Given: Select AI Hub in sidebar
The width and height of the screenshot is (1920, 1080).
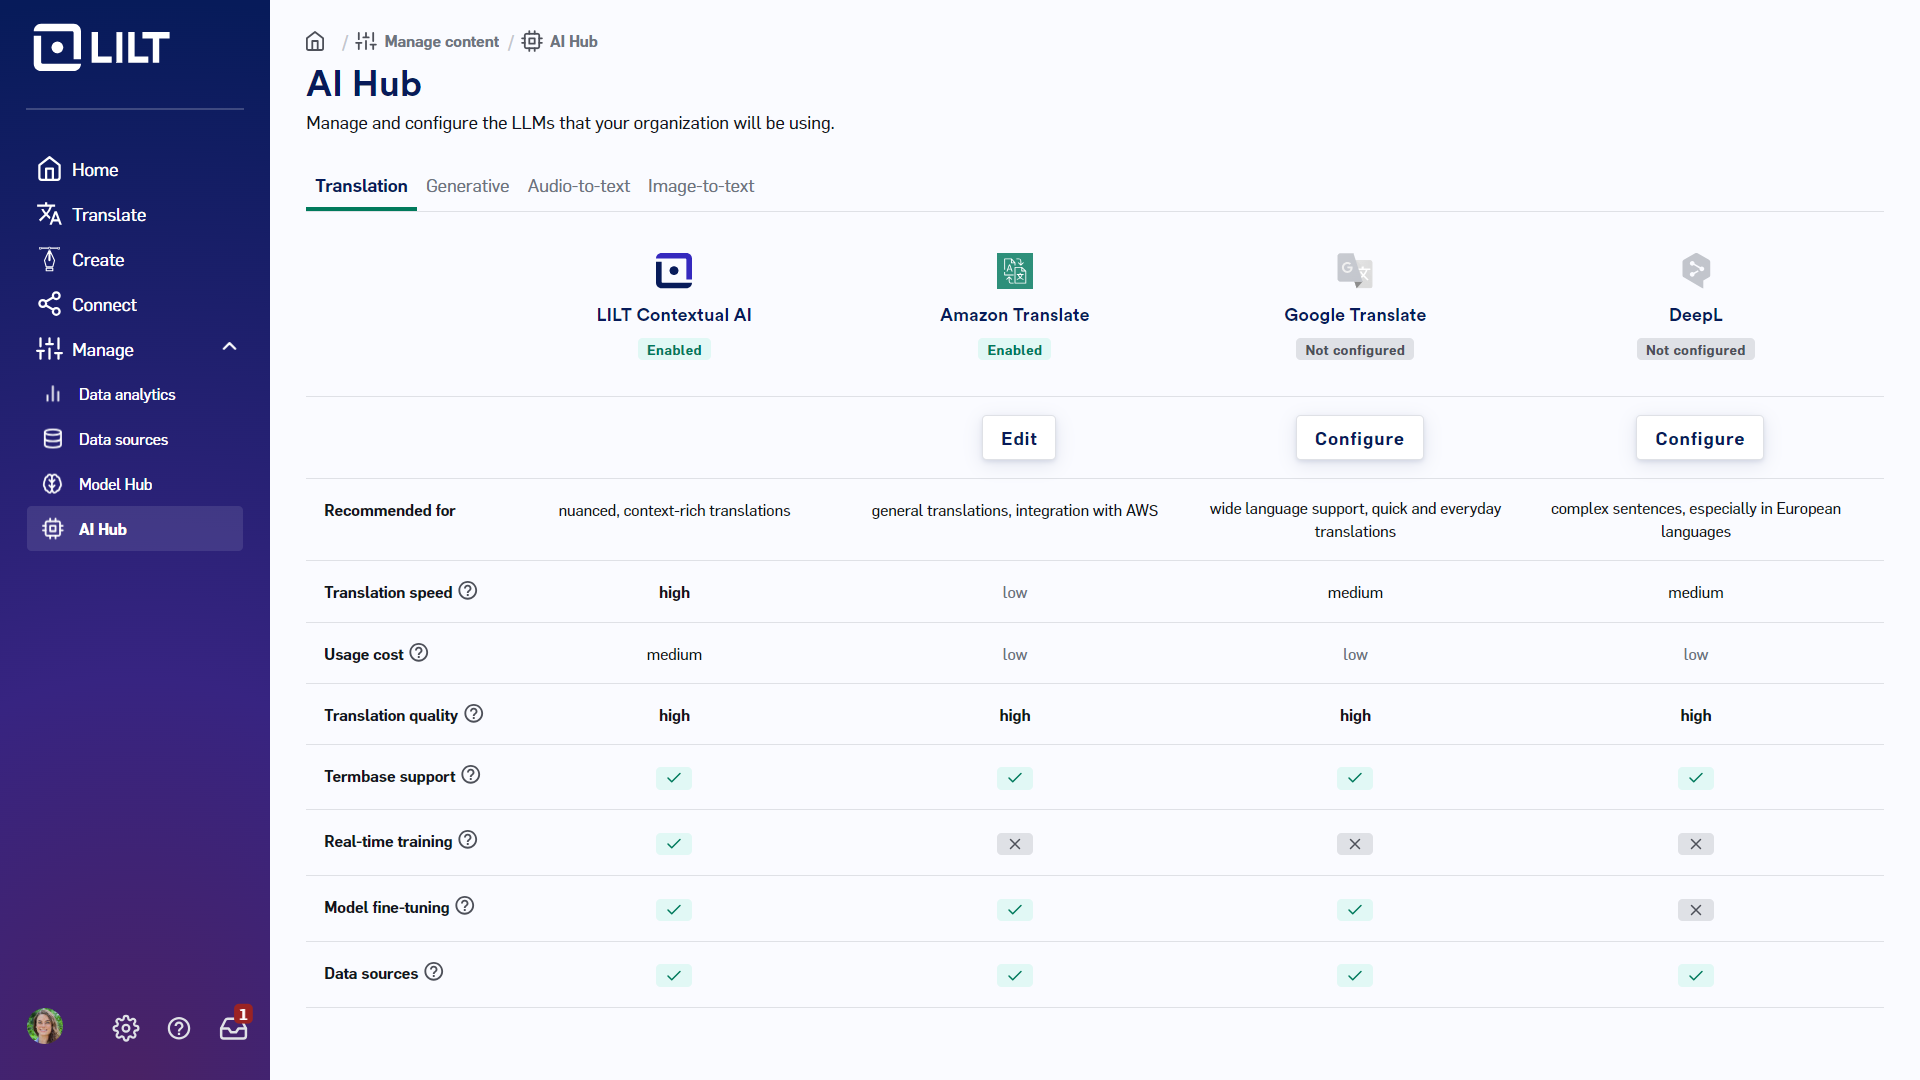Looking at the screenshot, I should point(135,529).
